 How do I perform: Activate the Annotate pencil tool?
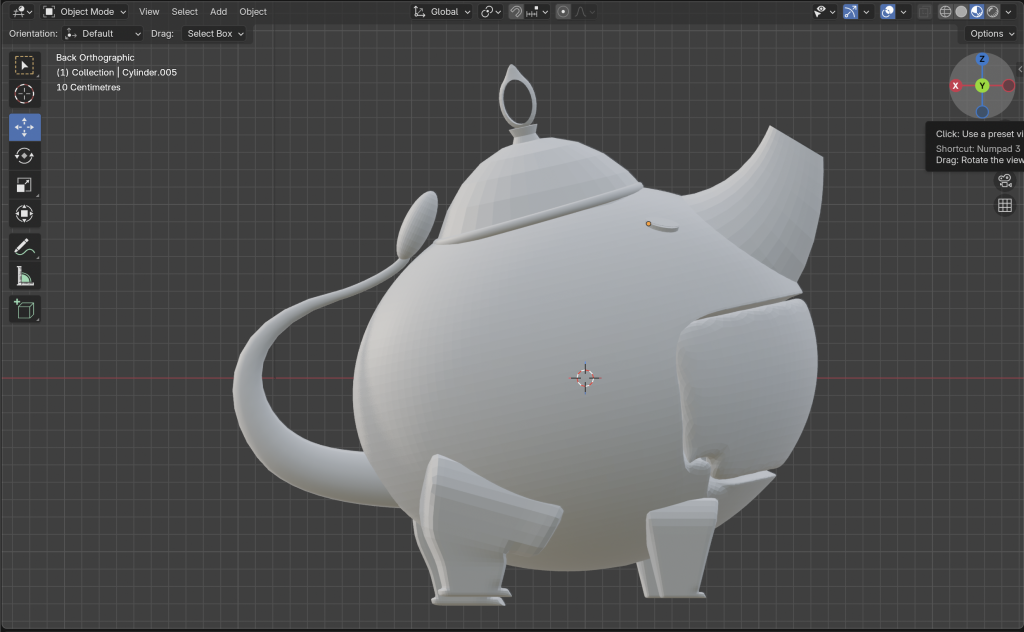click(25, 247)
